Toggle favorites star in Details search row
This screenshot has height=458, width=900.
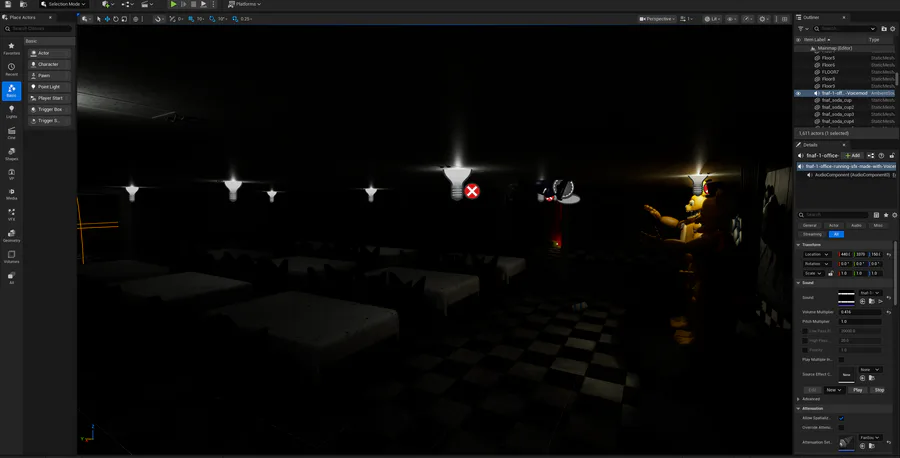pyautogui.click(x=886, y=215)
